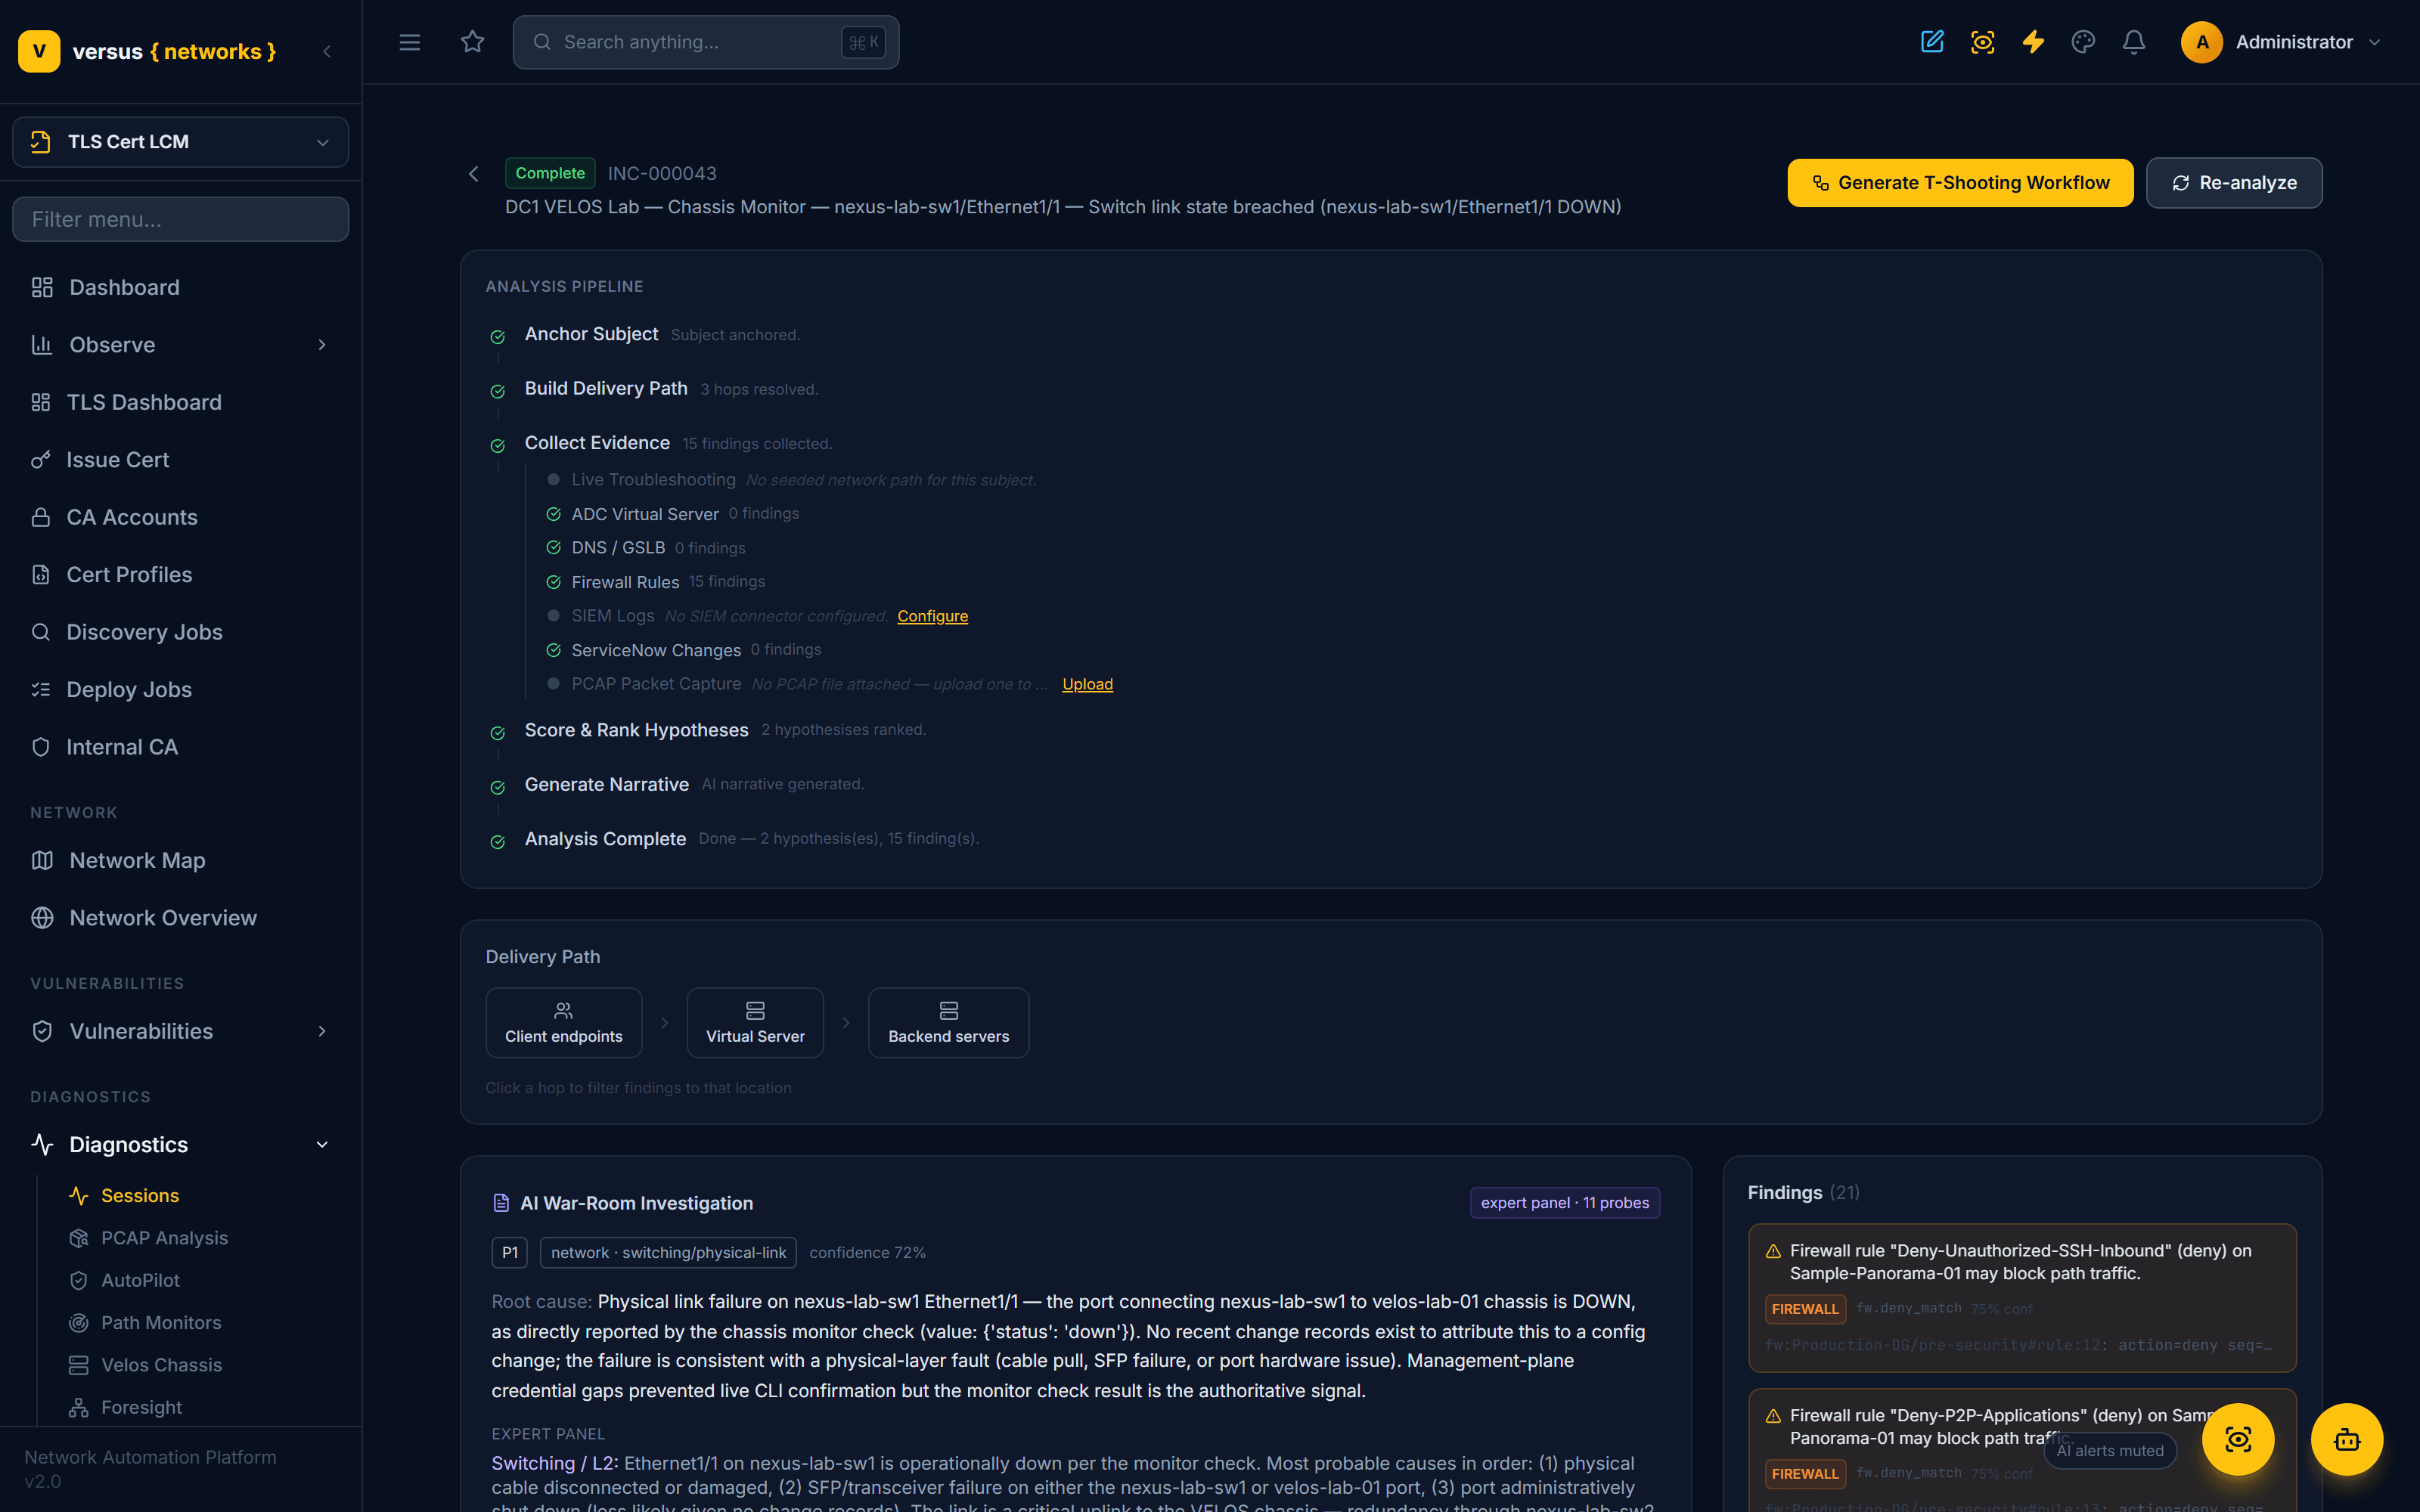Click the favorites star icon
The width and height of the screenshot is (2420, 1512).
473,42
